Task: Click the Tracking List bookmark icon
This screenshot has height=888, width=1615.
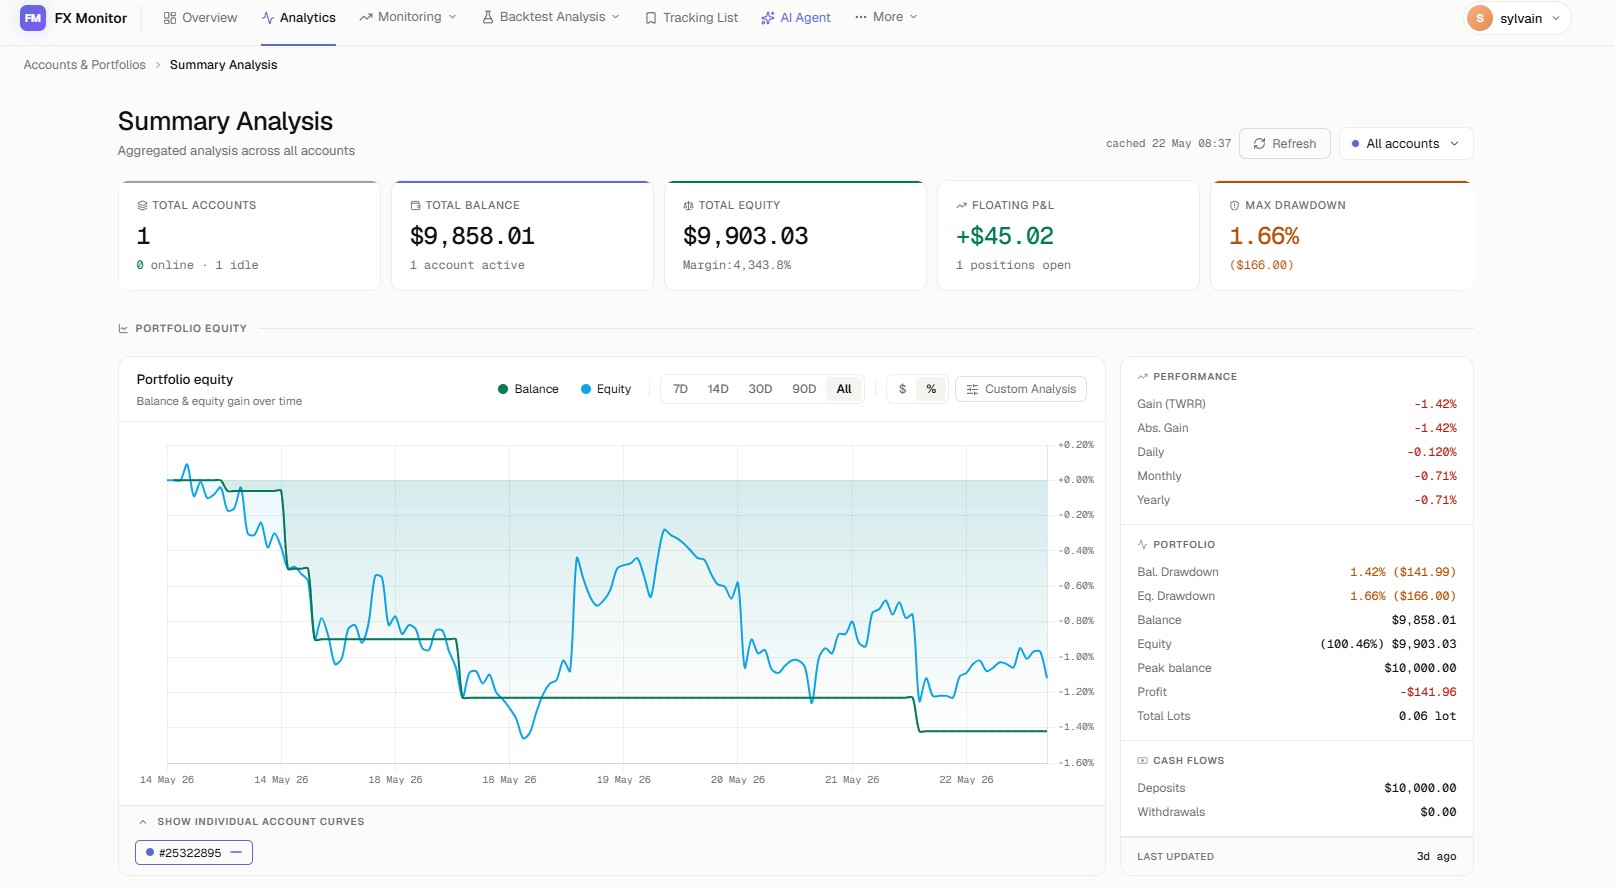Action: pyautogui.click(x=651, y=18)
